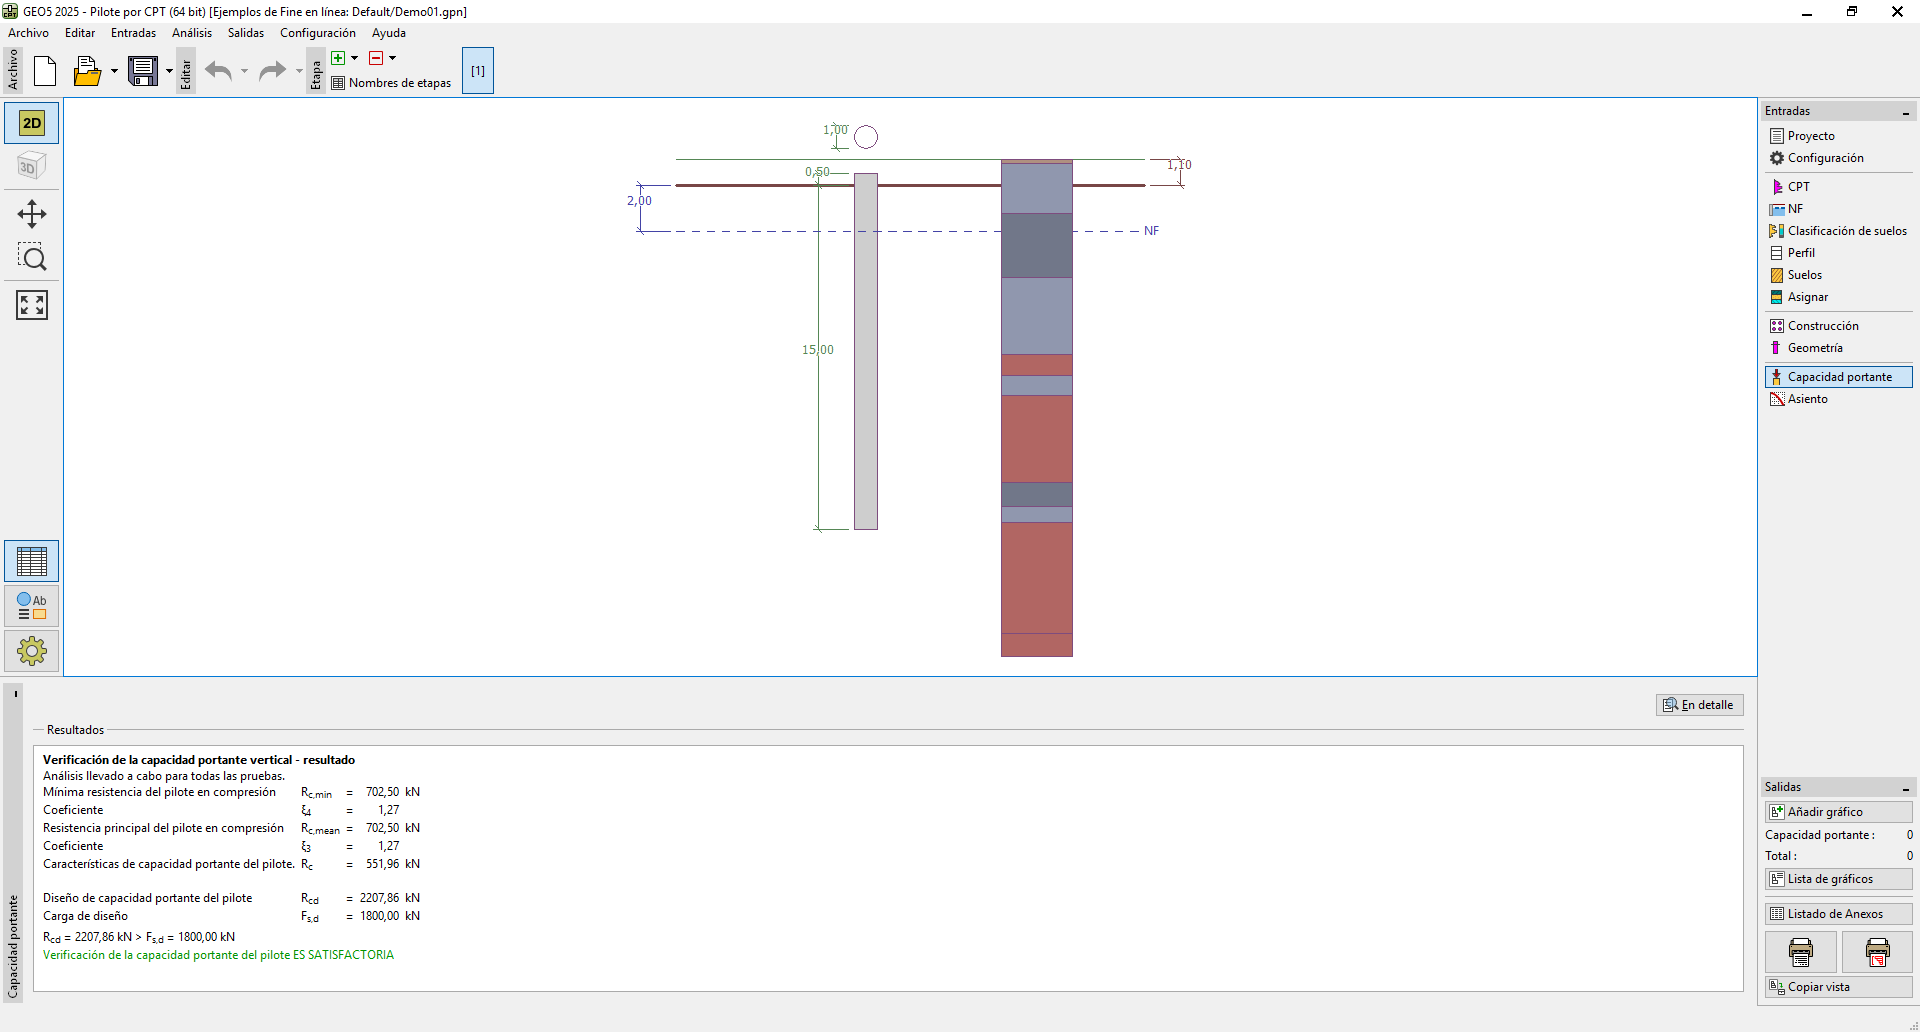This screenshot has height=1032, width=1920.
Task: Click Añadir gráfico button
Action: (x=1838, y=812)
